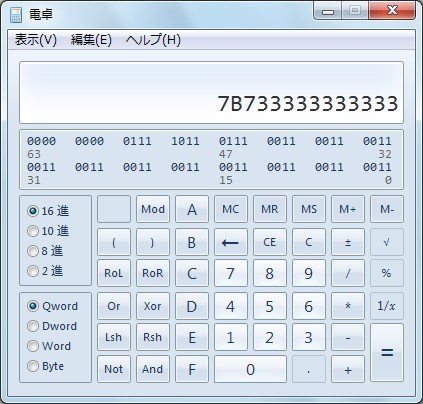The image size is (423, 404).
Task: Click the multiplication asterisk key
Action: tap(348, 306)
